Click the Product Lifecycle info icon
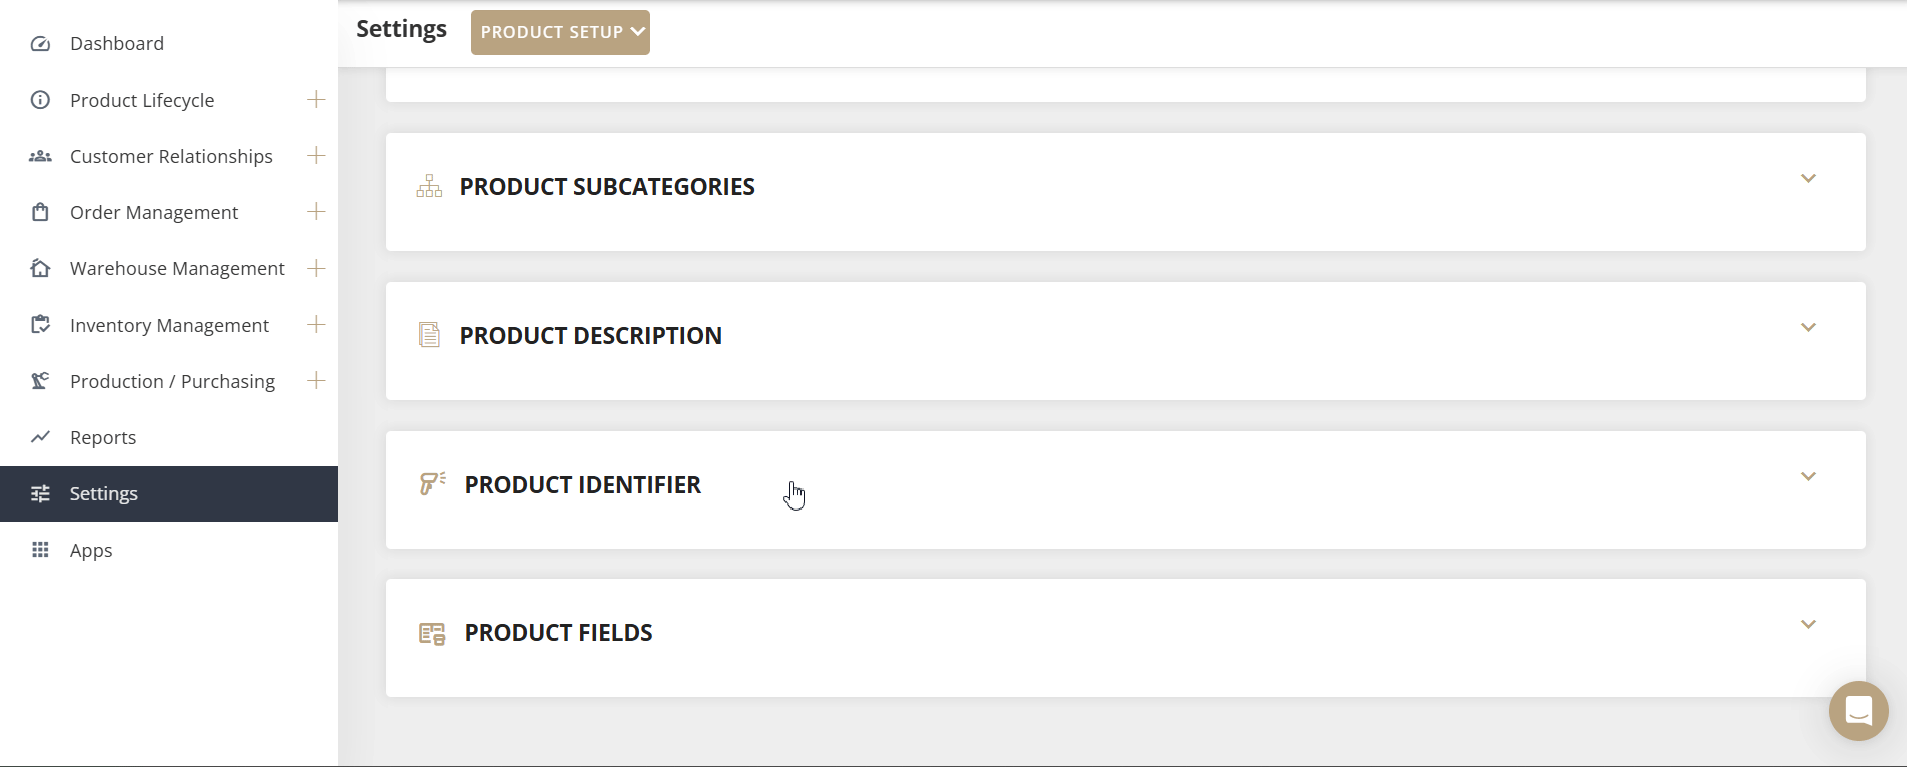 (x=40, y=100)
